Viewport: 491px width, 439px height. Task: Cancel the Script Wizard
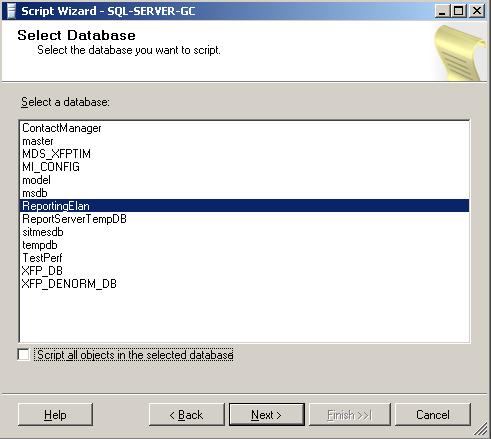coord(433,415)
